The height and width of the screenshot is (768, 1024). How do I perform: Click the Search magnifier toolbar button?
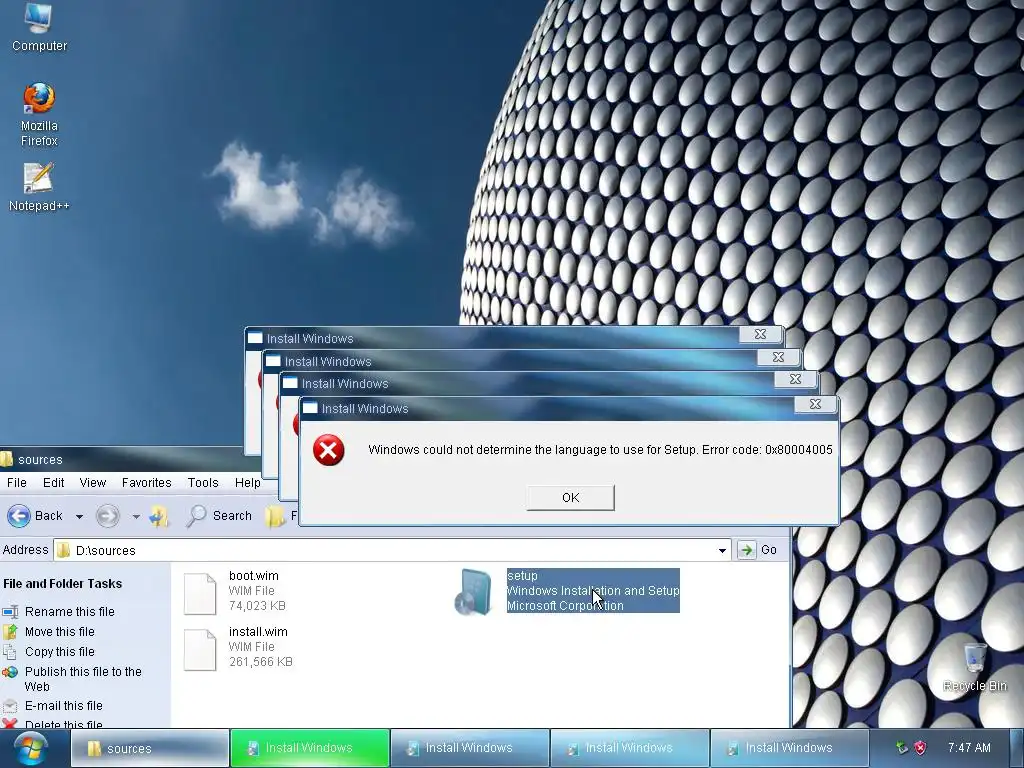[x=196, y=516]
